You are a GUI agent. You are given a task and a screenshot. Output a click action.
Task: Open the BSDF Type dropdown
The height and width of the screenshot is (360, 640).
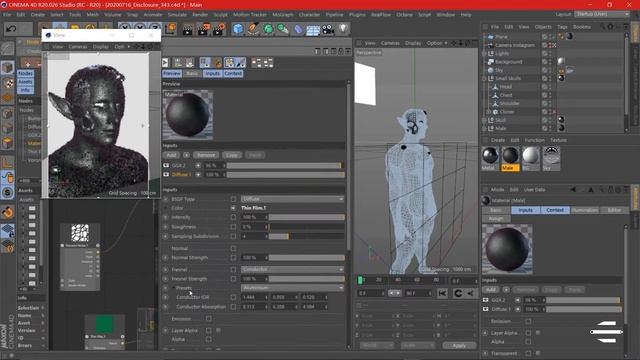(x=292, y=199)
